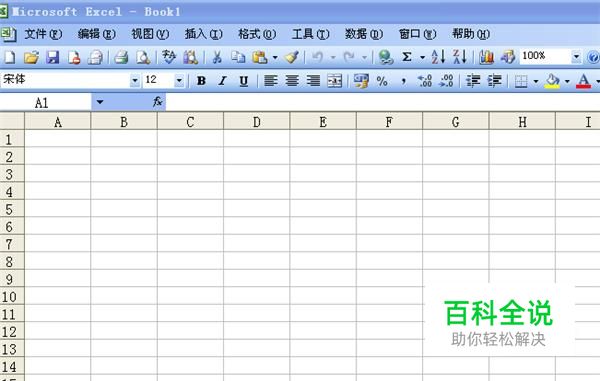The height and width of the screenshot is (381, 600).
Task: Expand the font size dropdown
Action: pos(179,81)
